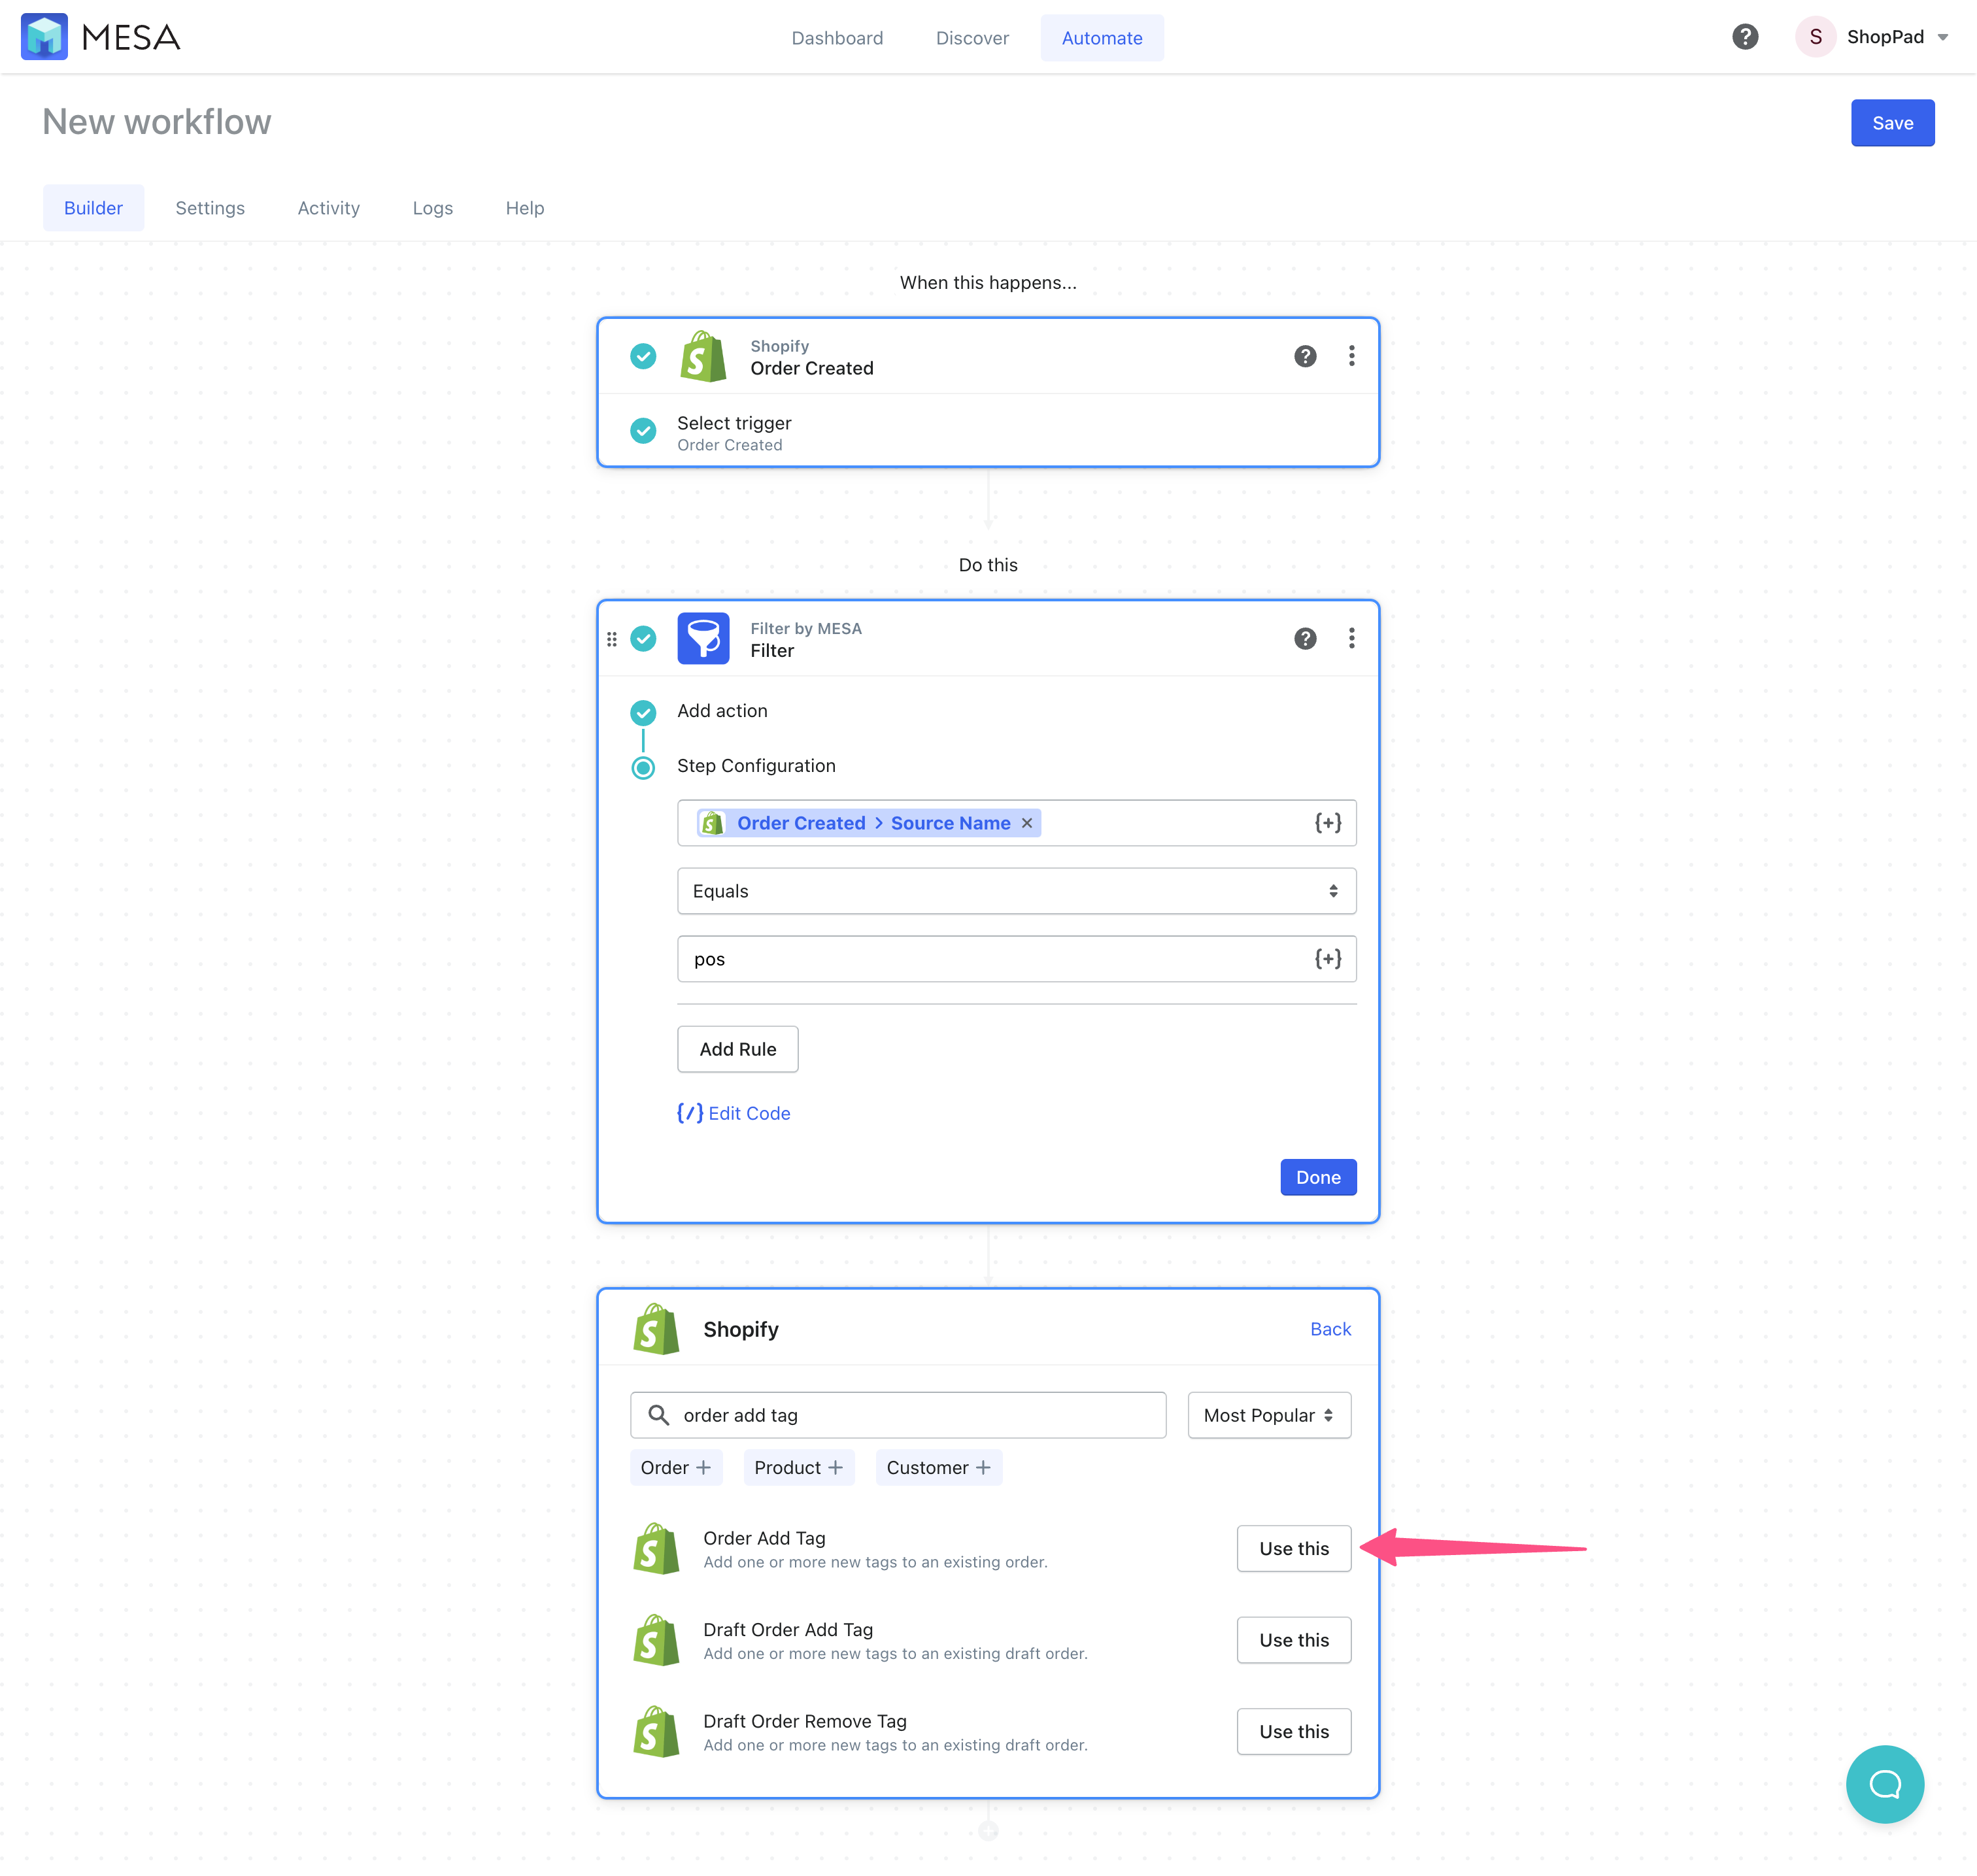Open the Dashboard tab
The image size is (1977, 1876).
tap(837, 38)
